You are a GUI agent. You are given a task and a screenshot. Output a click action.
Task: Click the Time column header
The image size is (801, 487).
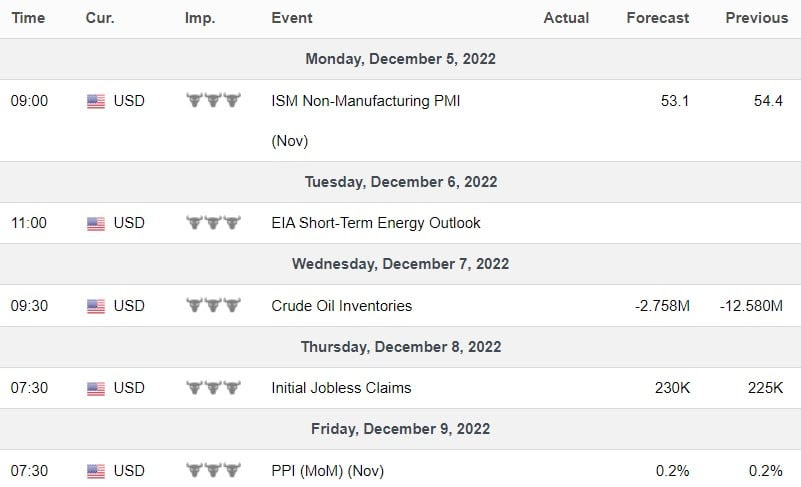tap(28, 18)
